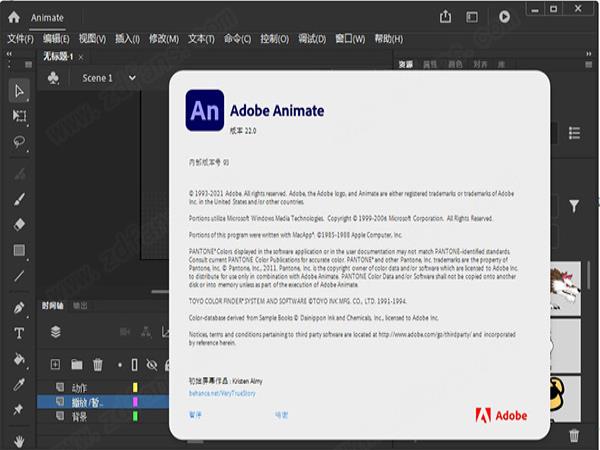Open the timeline layers view icon
600x450 pixels.
click(x=55, y=332)
